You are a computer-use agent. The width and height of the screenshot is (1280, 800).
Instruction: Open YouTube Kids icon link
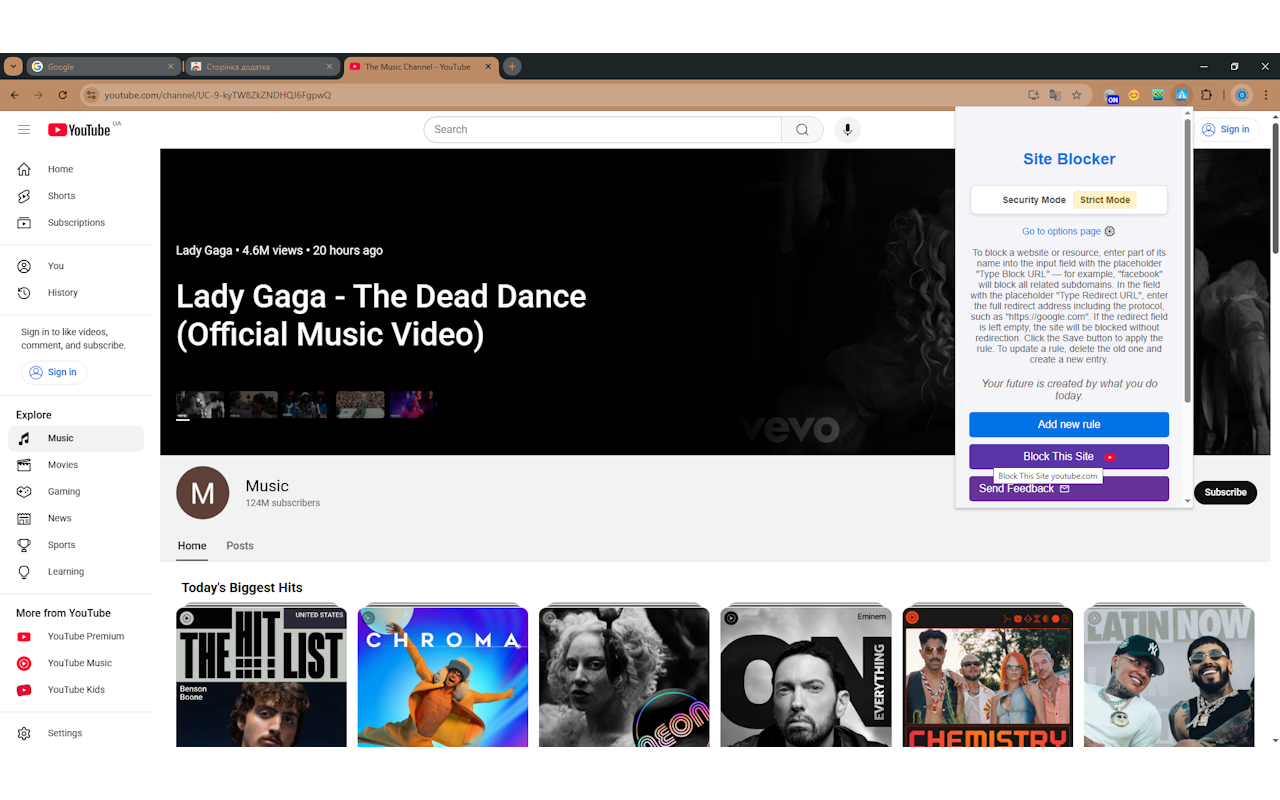pos(25,690)
